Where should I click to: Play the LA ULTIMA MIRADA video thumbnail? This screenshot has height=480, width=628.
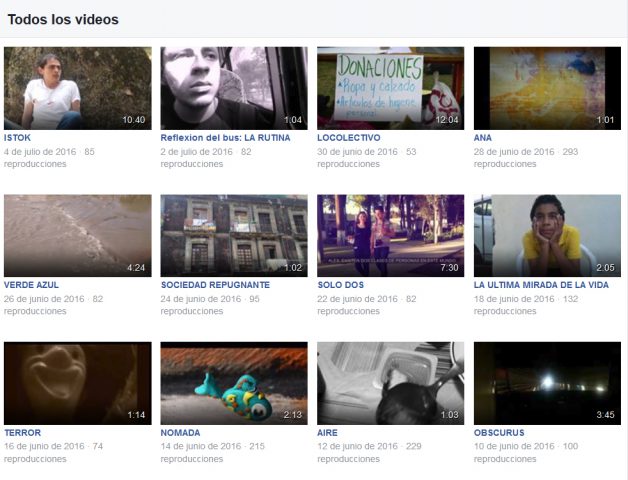click(547, 235)
